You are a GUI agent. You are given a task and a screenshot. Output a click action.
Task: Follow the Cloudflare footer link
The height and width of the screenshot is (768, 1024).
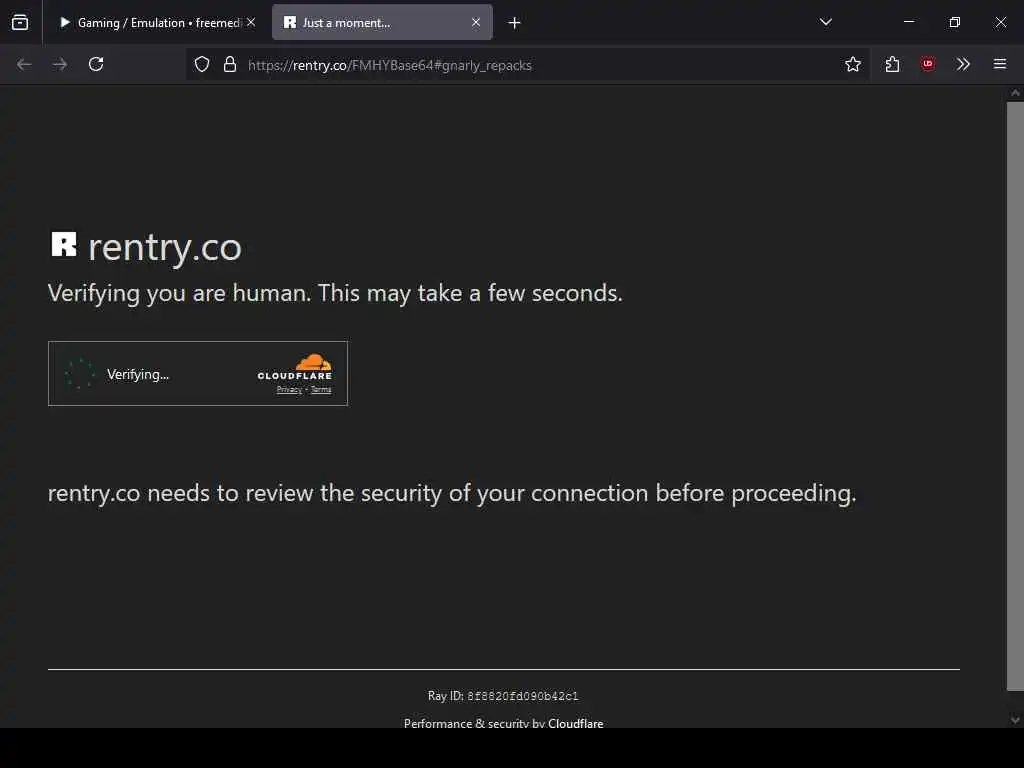(x=575, y=723)
